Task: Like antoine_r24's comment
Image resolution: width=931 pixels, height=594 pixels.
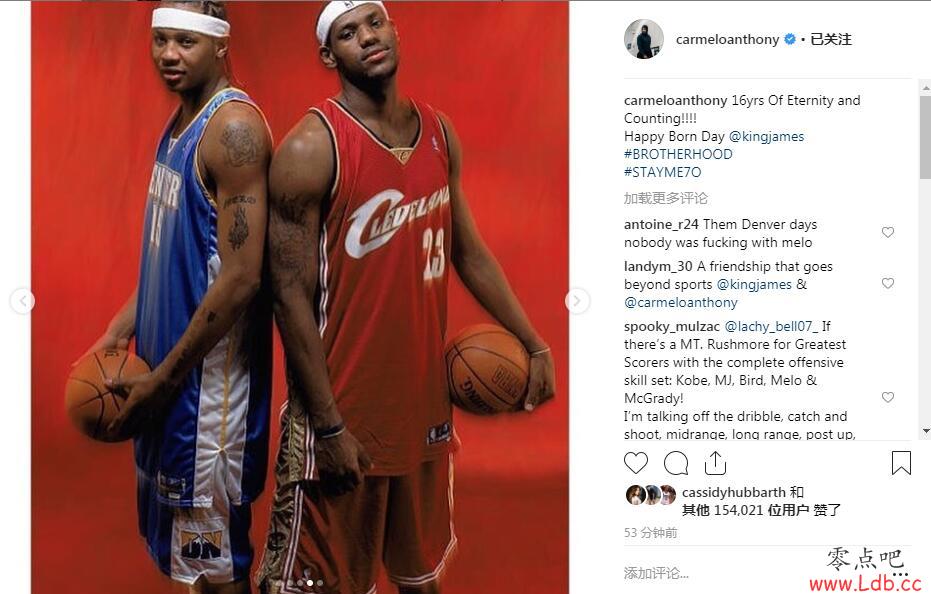Action: point(888,232)
